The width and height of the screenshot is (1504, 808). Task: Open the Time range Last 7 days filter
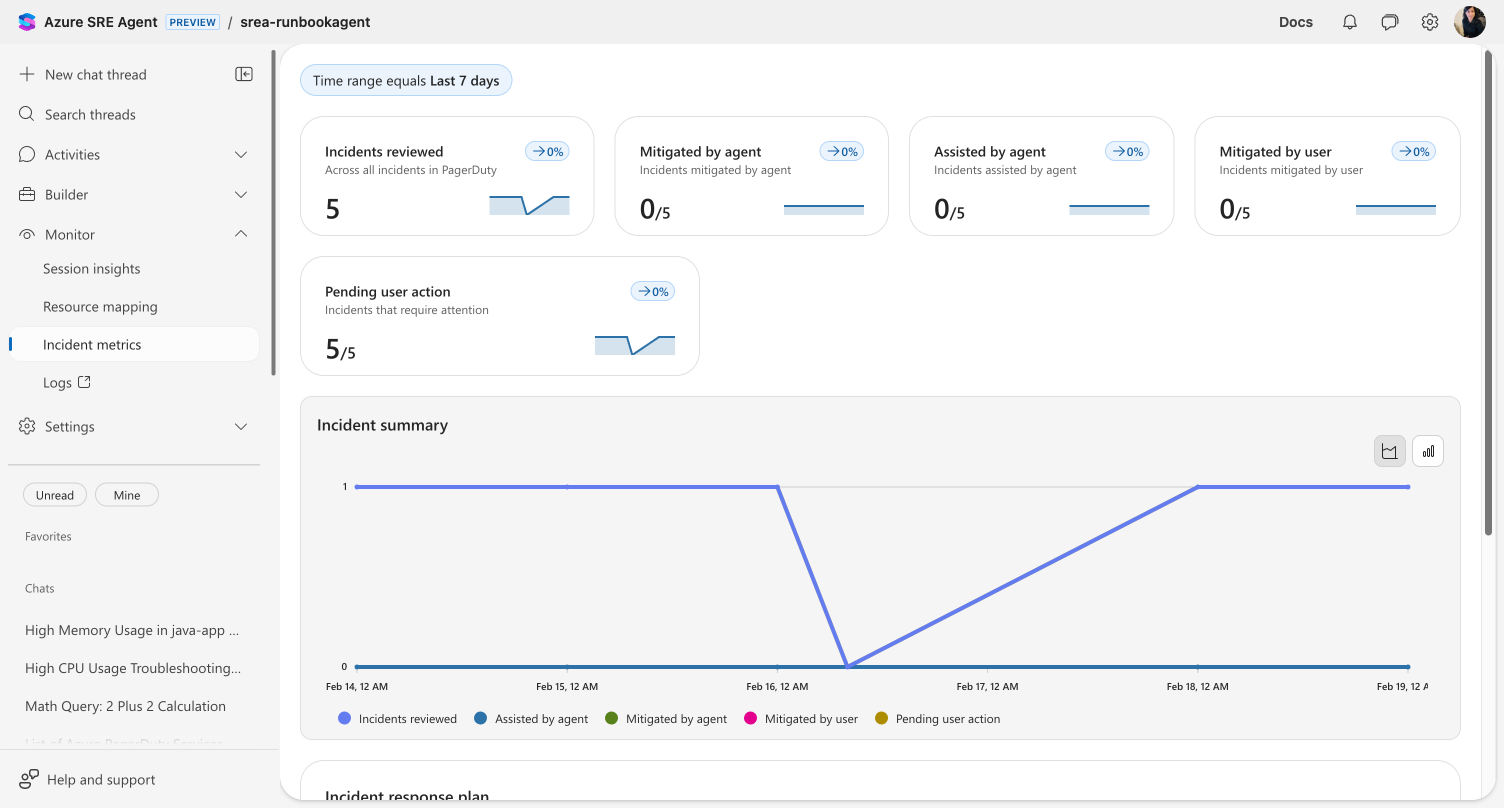[x=406, y=80]
